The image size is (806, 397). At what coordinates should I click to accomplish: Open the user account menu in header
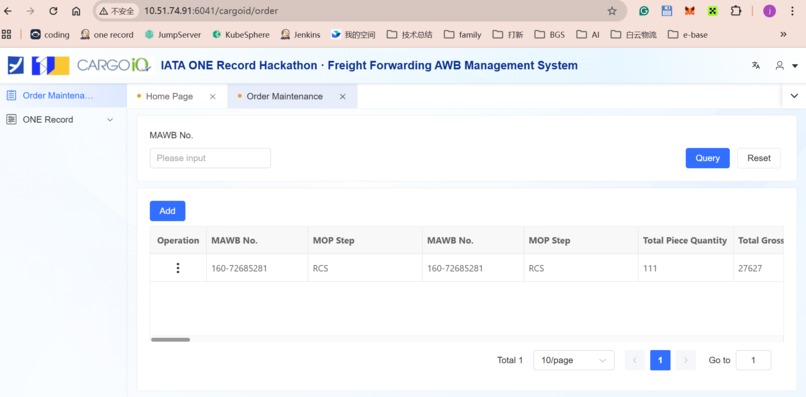coord(786,65)
